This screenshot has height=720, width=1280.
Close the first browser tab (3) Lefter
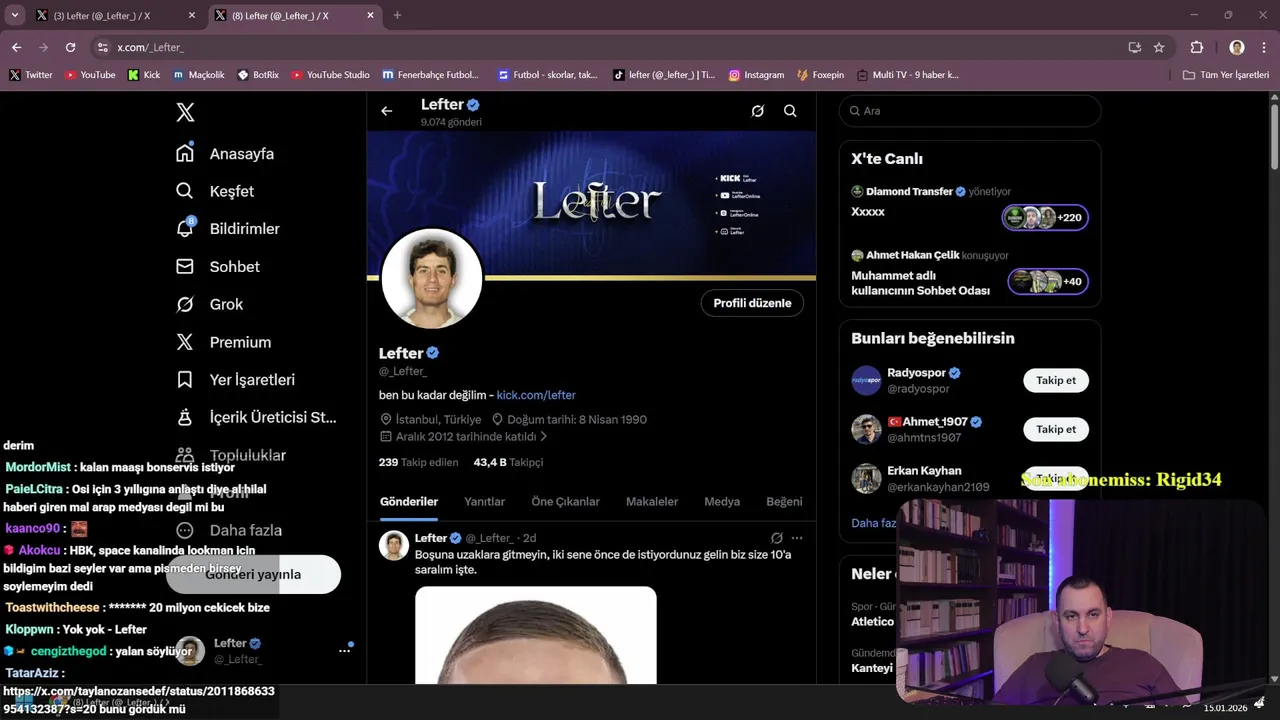192,16
